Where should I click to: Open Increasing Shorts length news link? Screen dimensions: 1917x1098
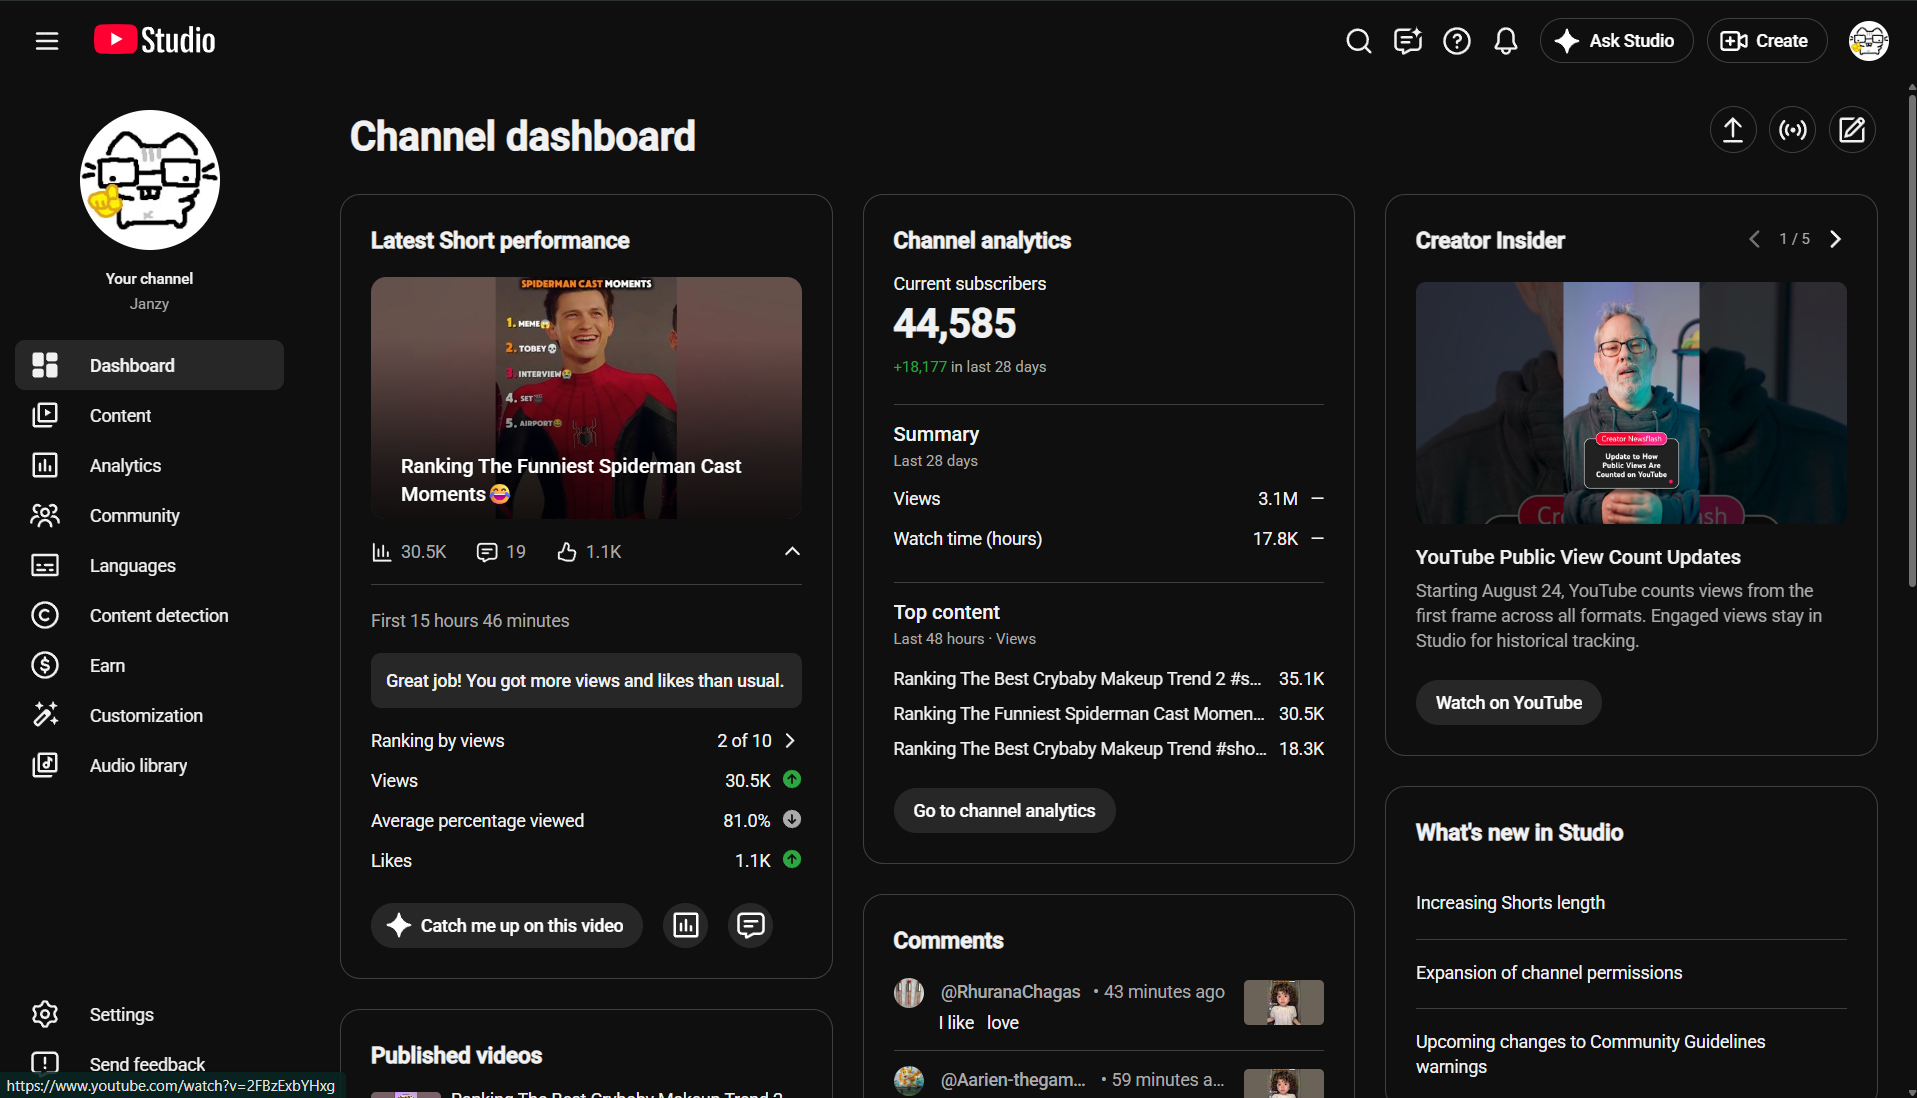tap(1510, 903)
